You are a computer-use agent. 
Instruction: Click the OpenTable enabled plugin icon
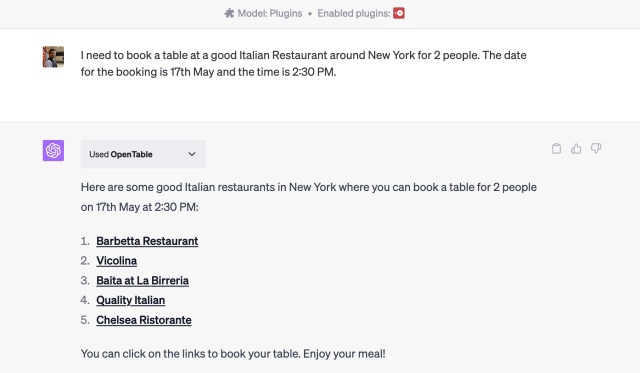[x=399, y=13]
